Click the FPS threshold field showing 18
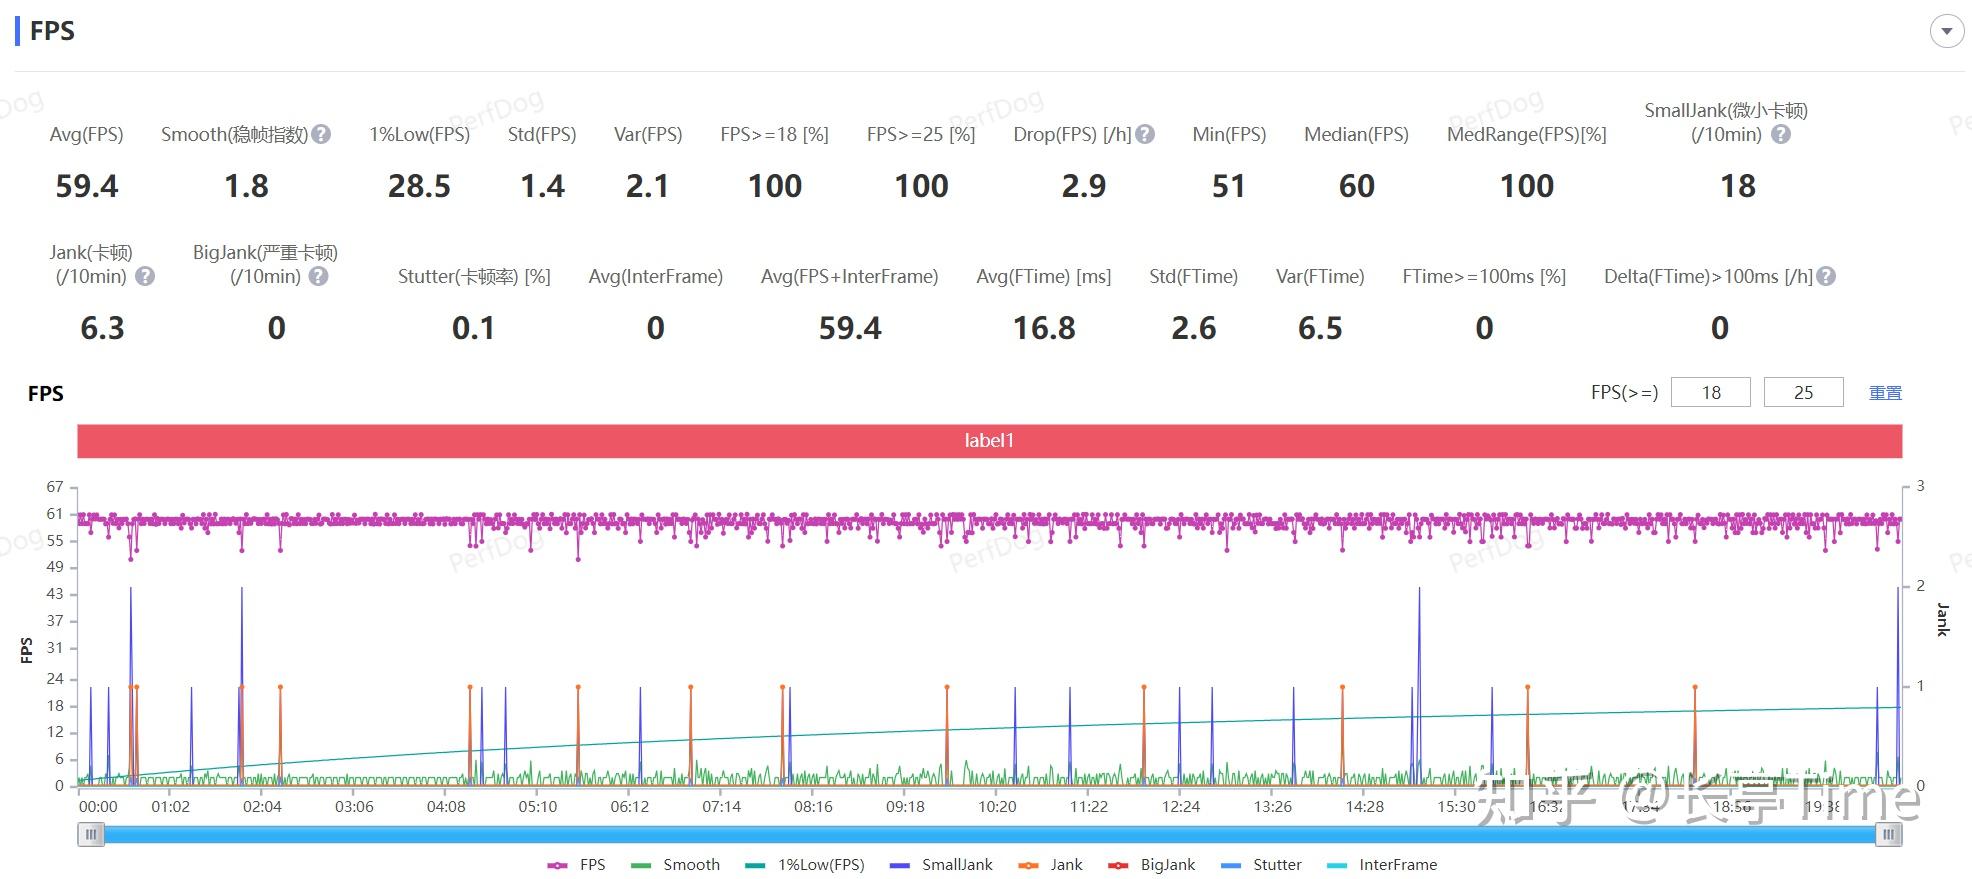The height and width of the screenshot is (879, 1972). pos(1710,393)
